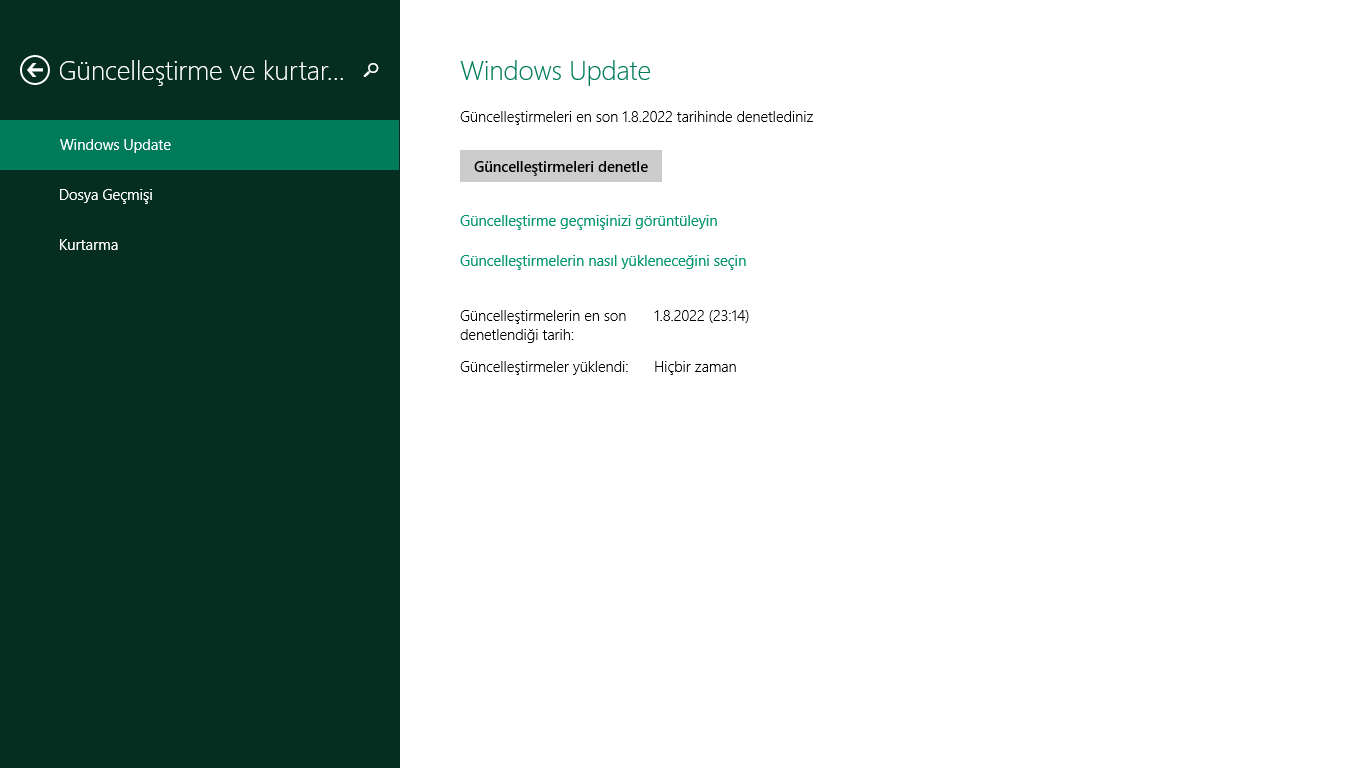Click the Güncelleştirme ve kurtar... header title
This screenshot has height=768, width=1366.
[202, 71]
